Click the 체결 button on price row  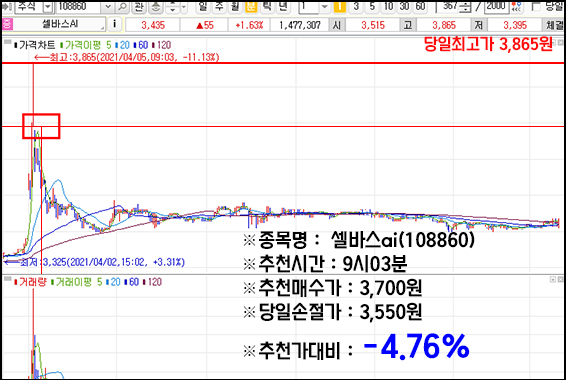[554, 25]
